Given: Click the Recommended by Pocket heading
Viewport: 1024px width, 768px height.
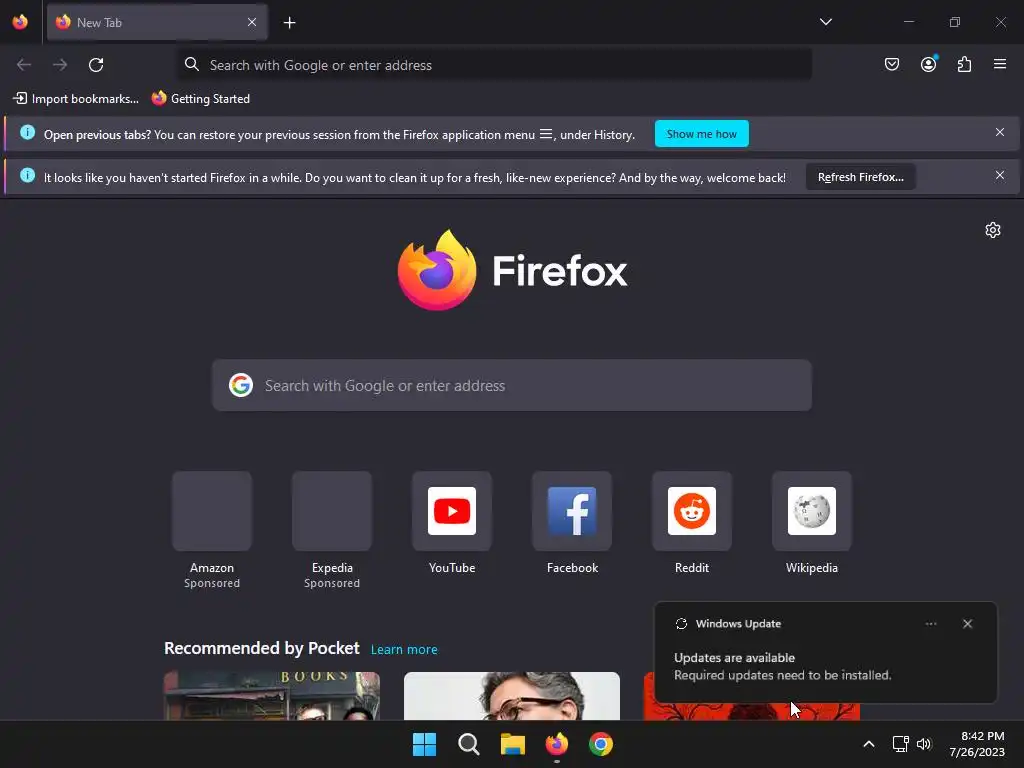Looking at the screenshot, I should pyautogui.click(x=262, y=648).
